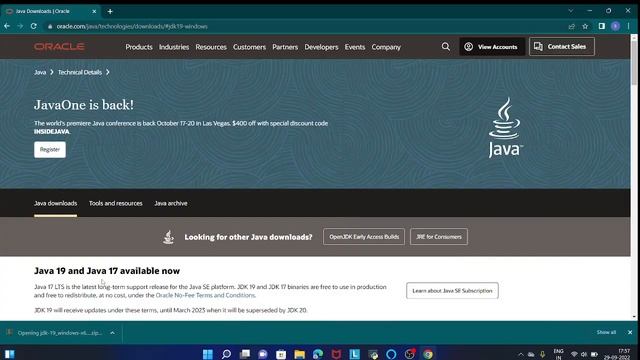Click the address bar URL field

pos(306,26)
